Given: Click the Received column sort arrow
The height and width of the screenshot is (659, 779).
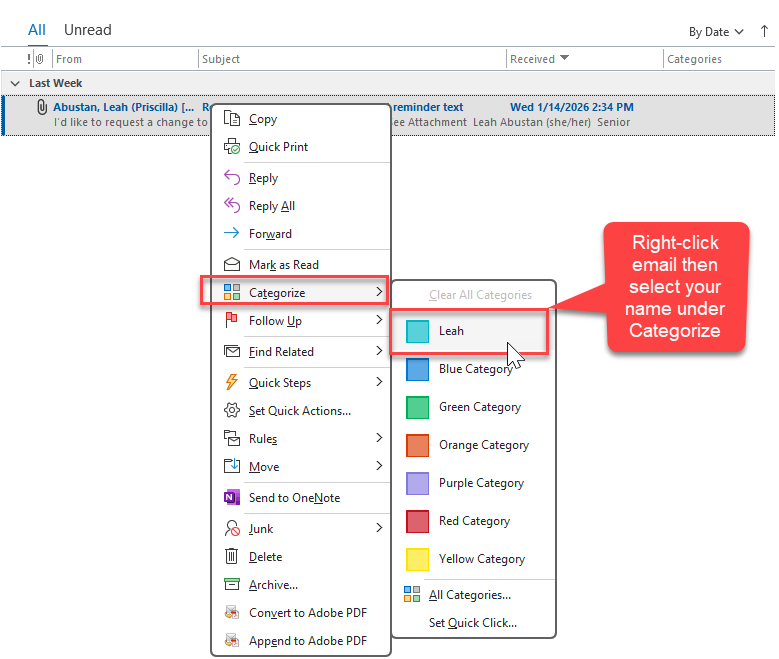Looking at the screenshot, I should point(564,58).
